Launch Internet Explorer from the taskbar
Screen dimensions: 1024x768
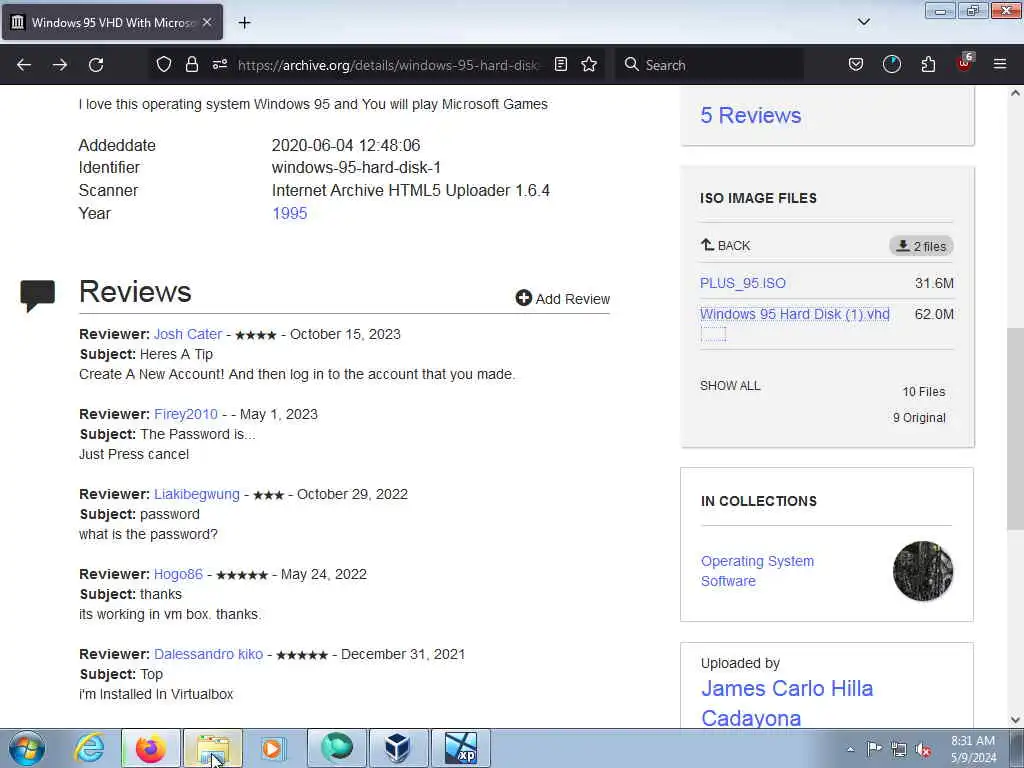(x=89, y=748)
